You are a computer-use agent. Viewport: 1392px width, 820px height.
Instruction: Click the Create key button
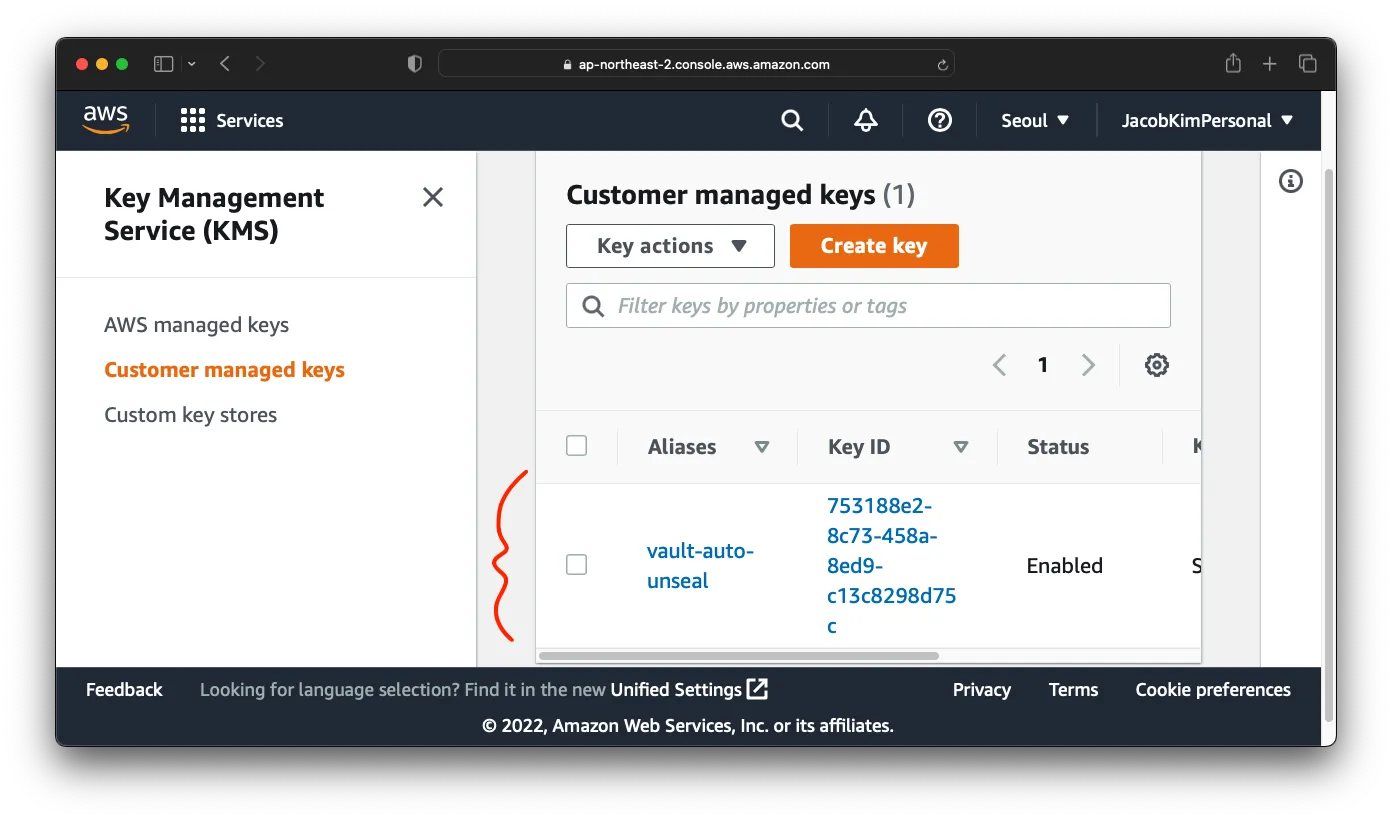874,245
